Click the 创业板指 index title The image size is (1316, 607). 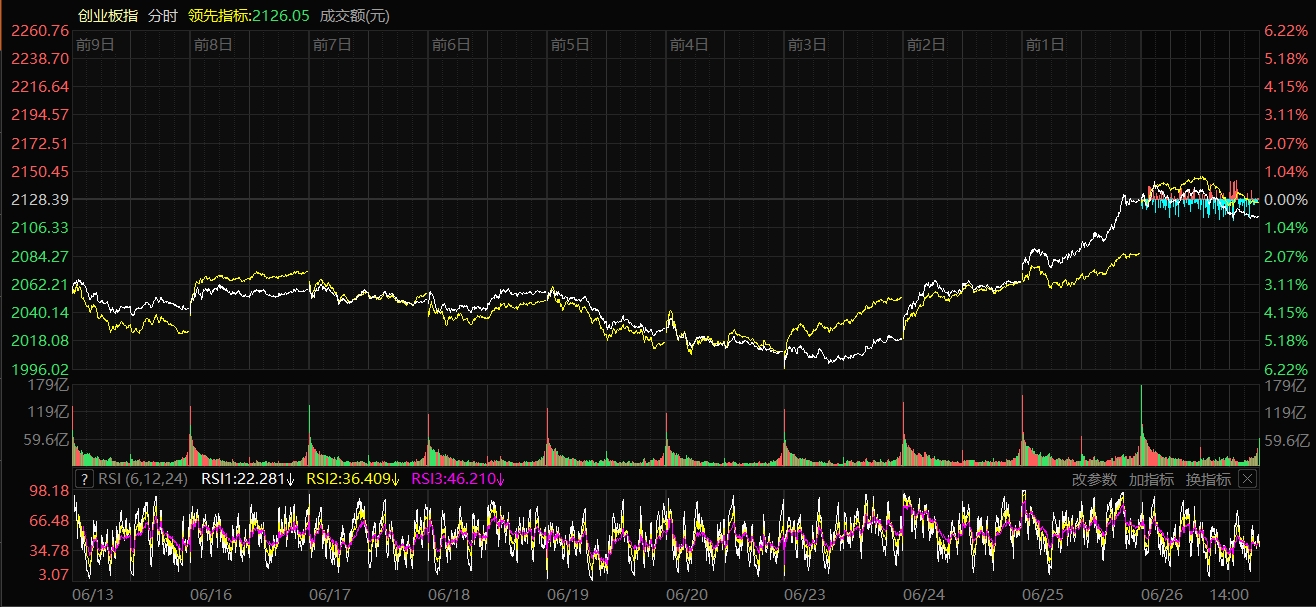click(106, 15)
